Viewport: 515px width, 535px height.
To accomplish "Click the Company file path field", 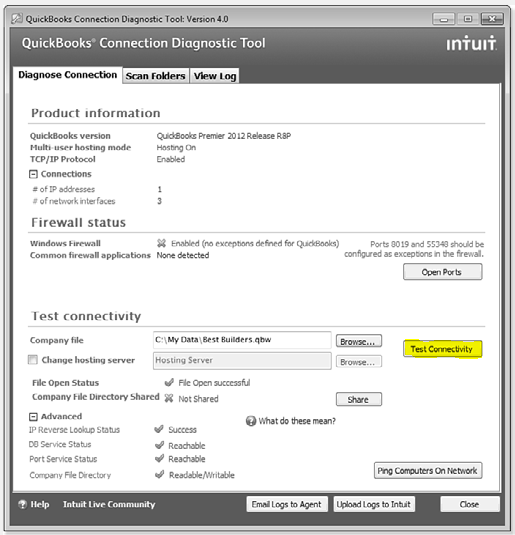I will coord(242,340).
